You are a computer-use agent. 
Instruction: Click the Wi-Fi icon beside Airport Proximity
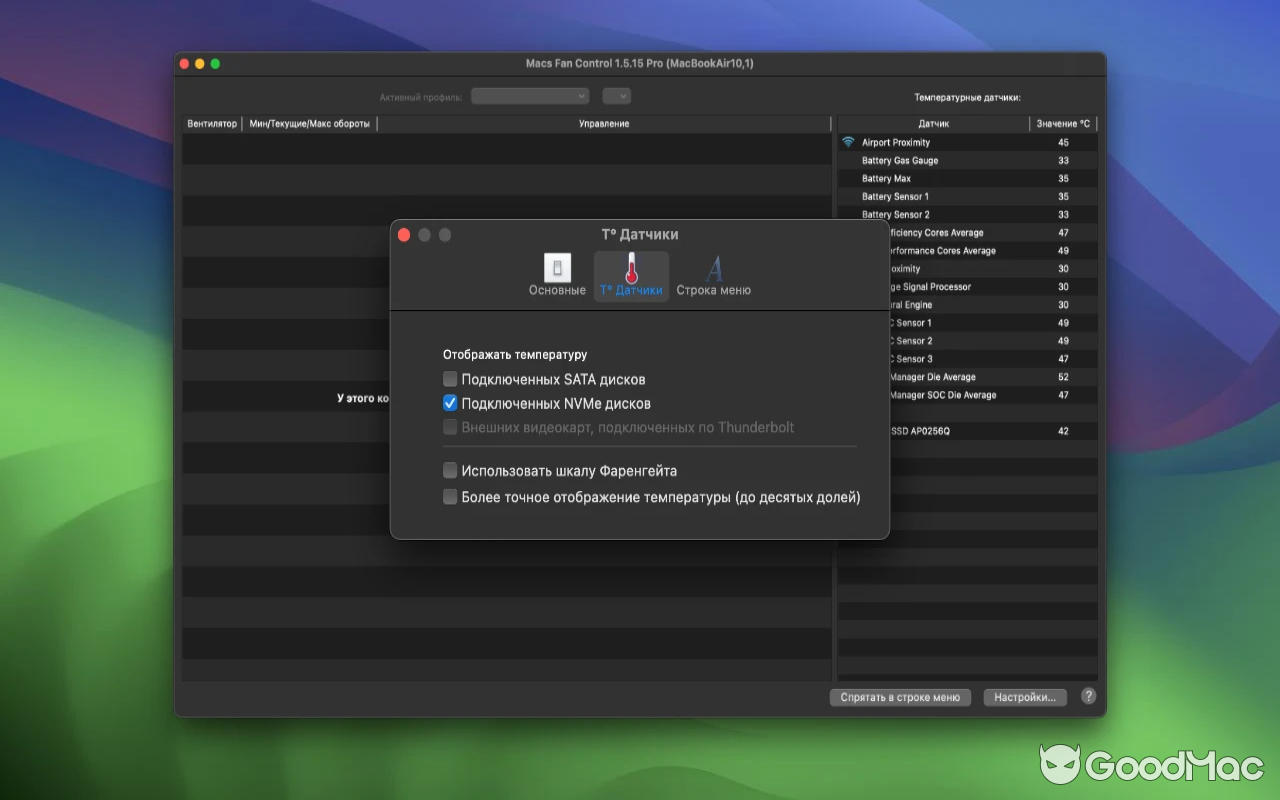pos(848,142)
